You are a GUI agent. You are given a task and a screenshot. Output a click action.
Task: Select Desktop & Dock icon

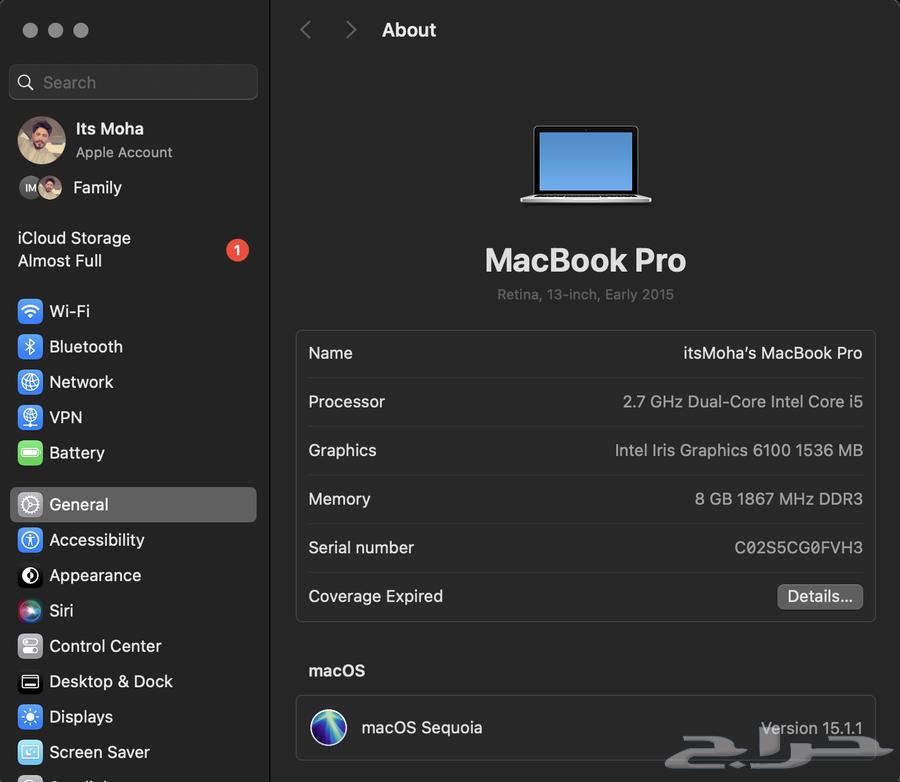coord(30,682)
